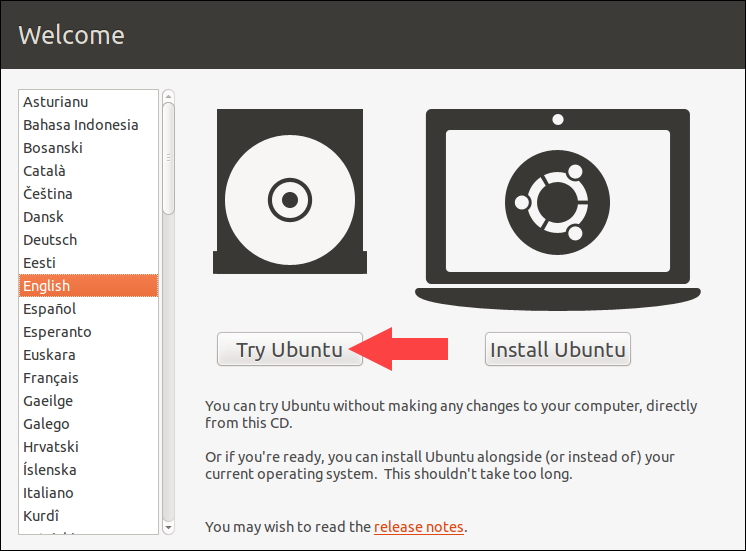This screenshot has height=551, width=746.
Task: Select Esperanto language
Action: (88, 332)
